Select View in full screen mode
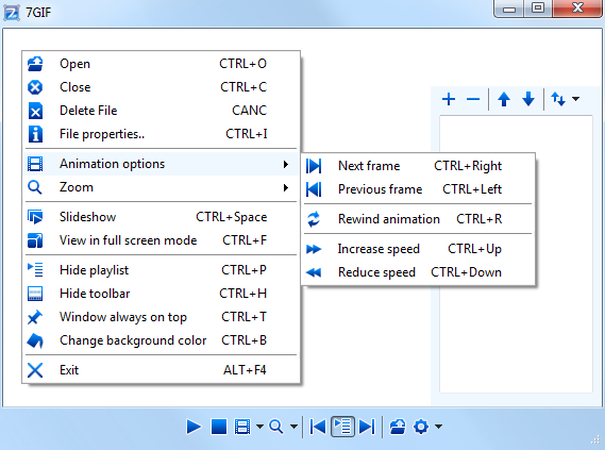605x450 pixels. 161,240
